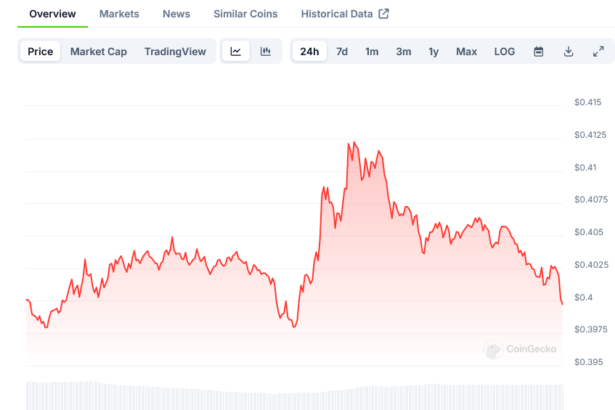Select Max time range

pos(466,51)
